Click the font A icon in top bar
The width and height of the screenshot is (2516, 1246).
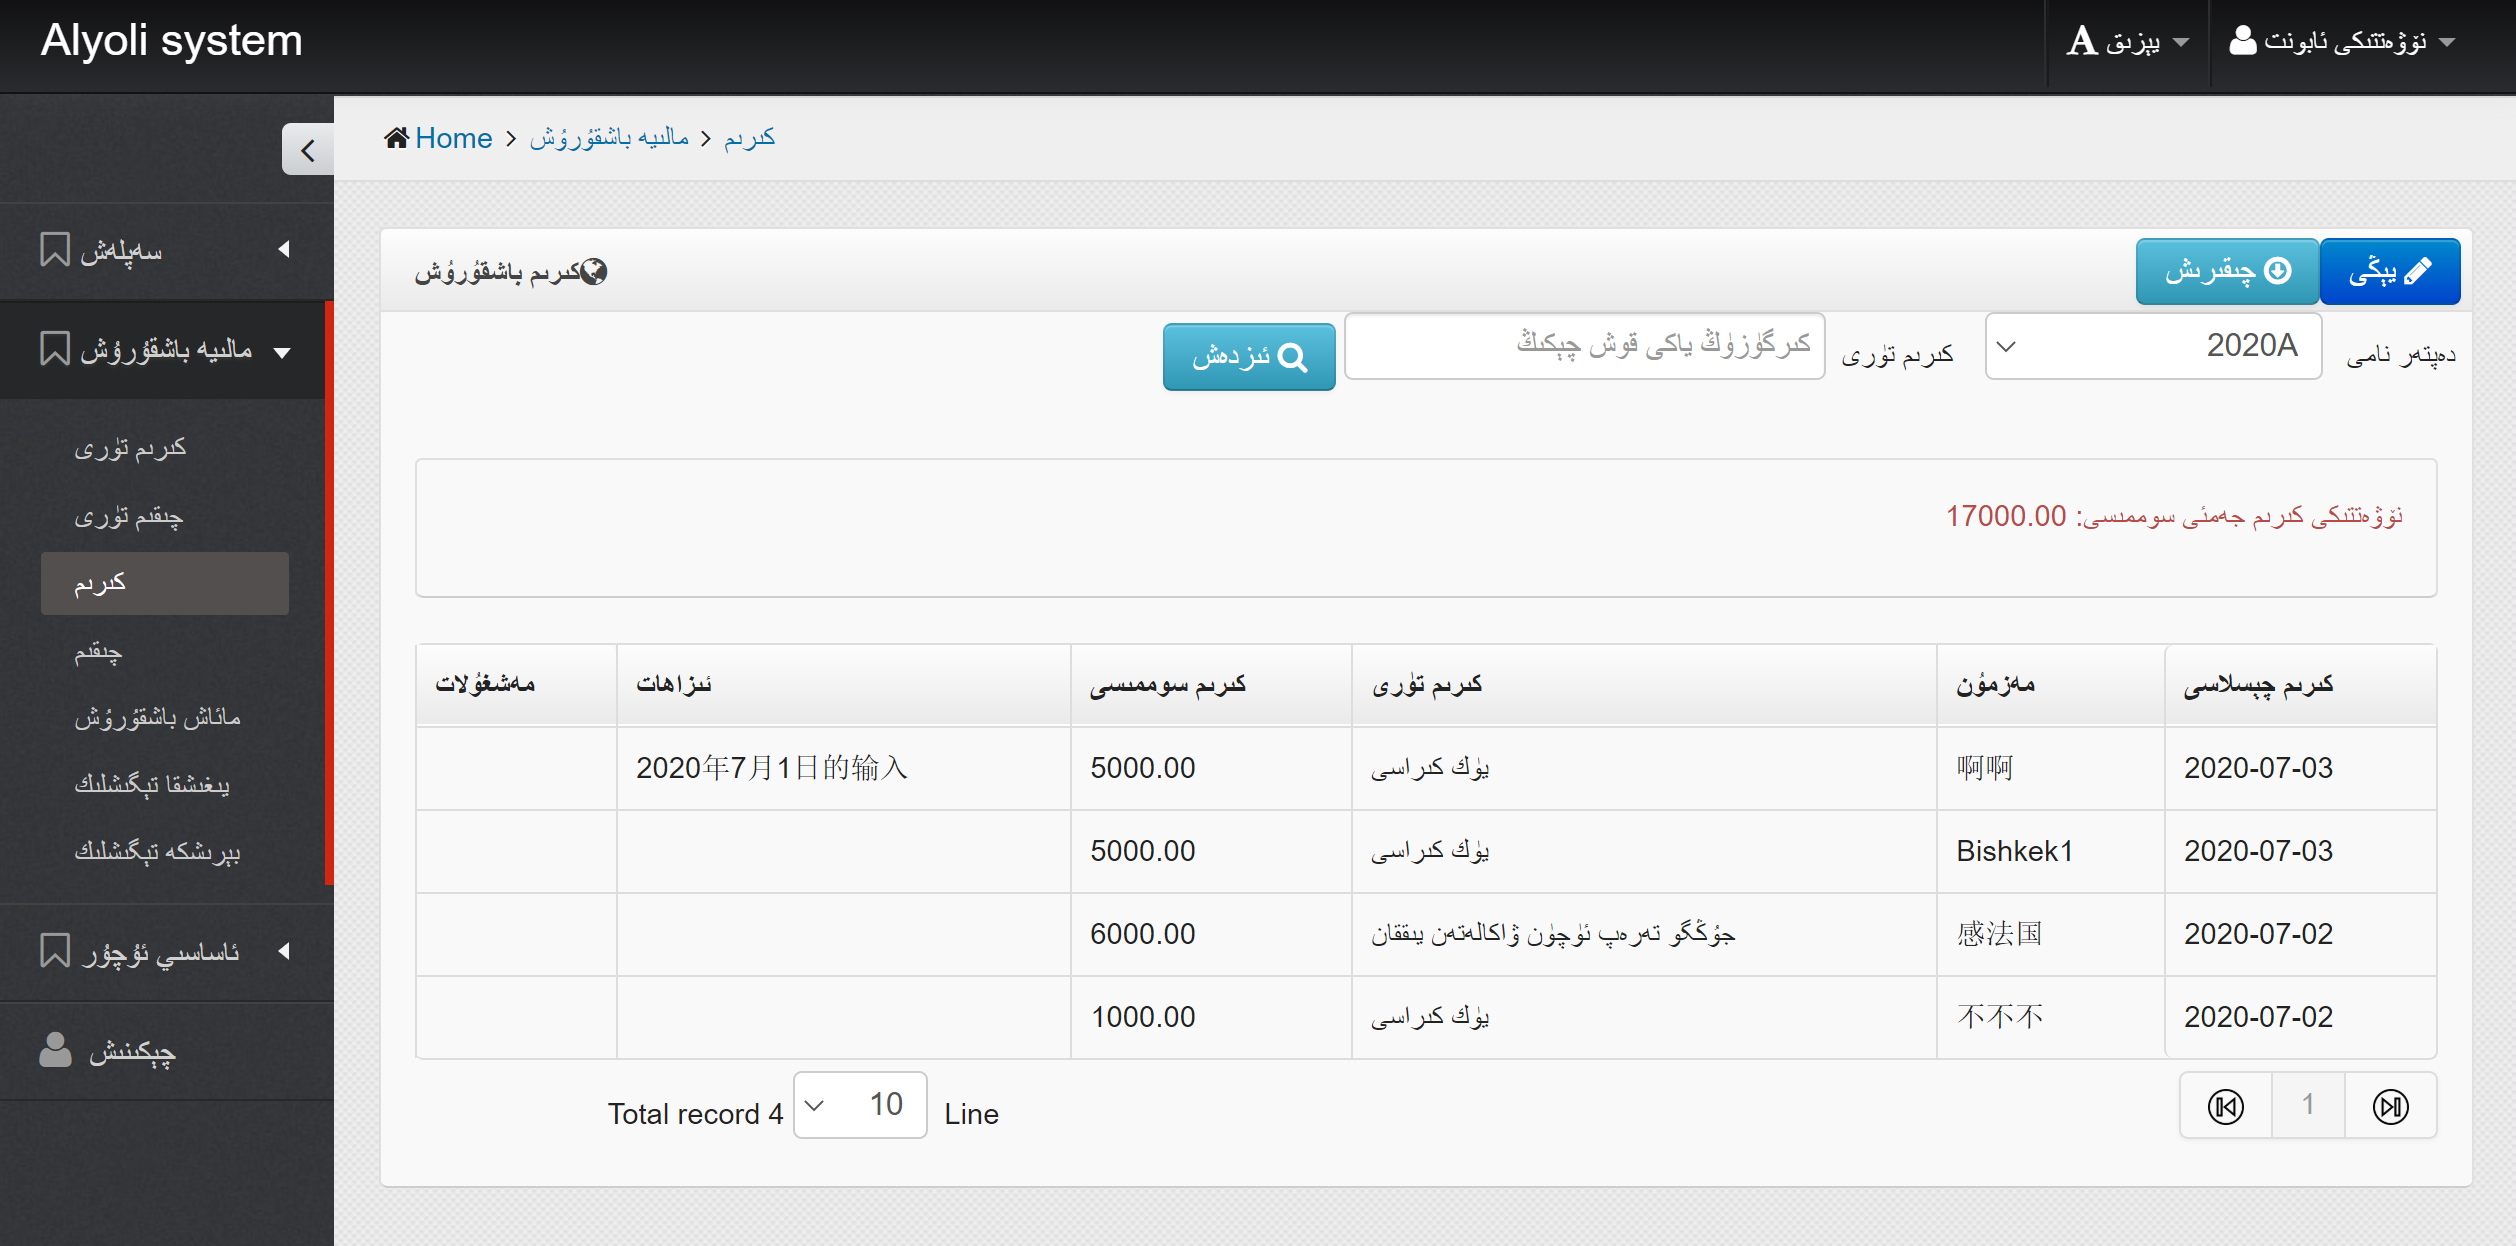point(2081,41)
